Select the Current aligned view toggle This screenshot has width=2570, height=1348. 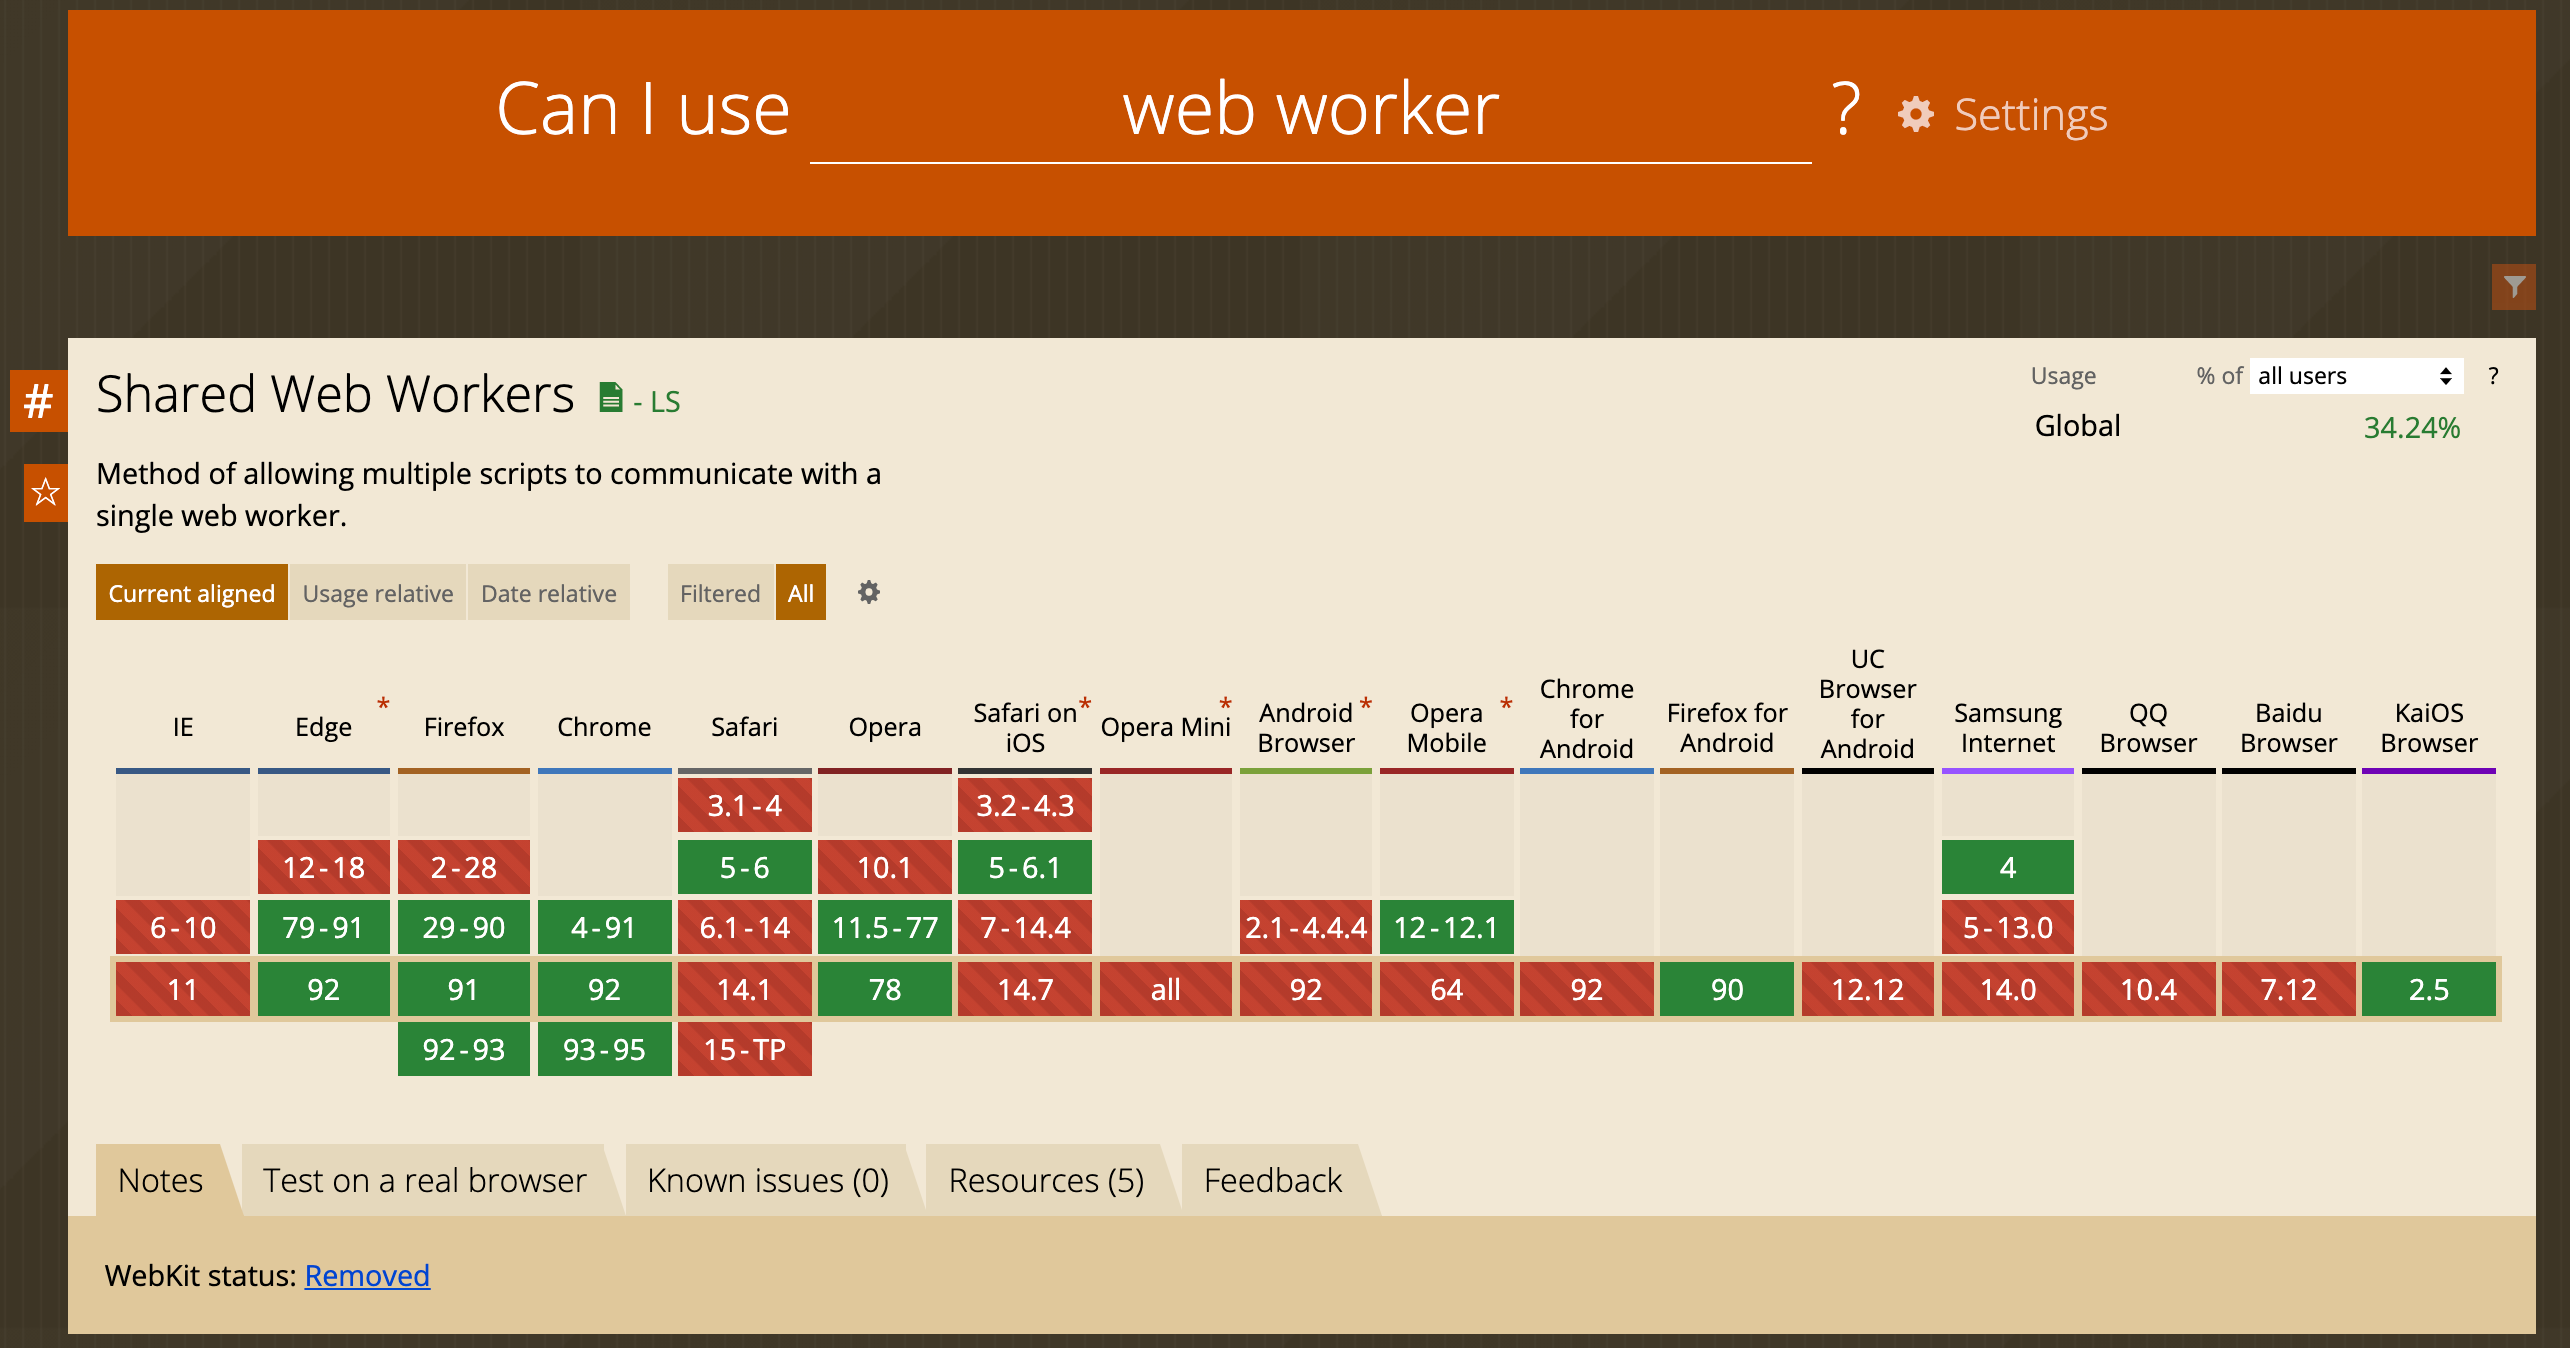coord(192,593)
